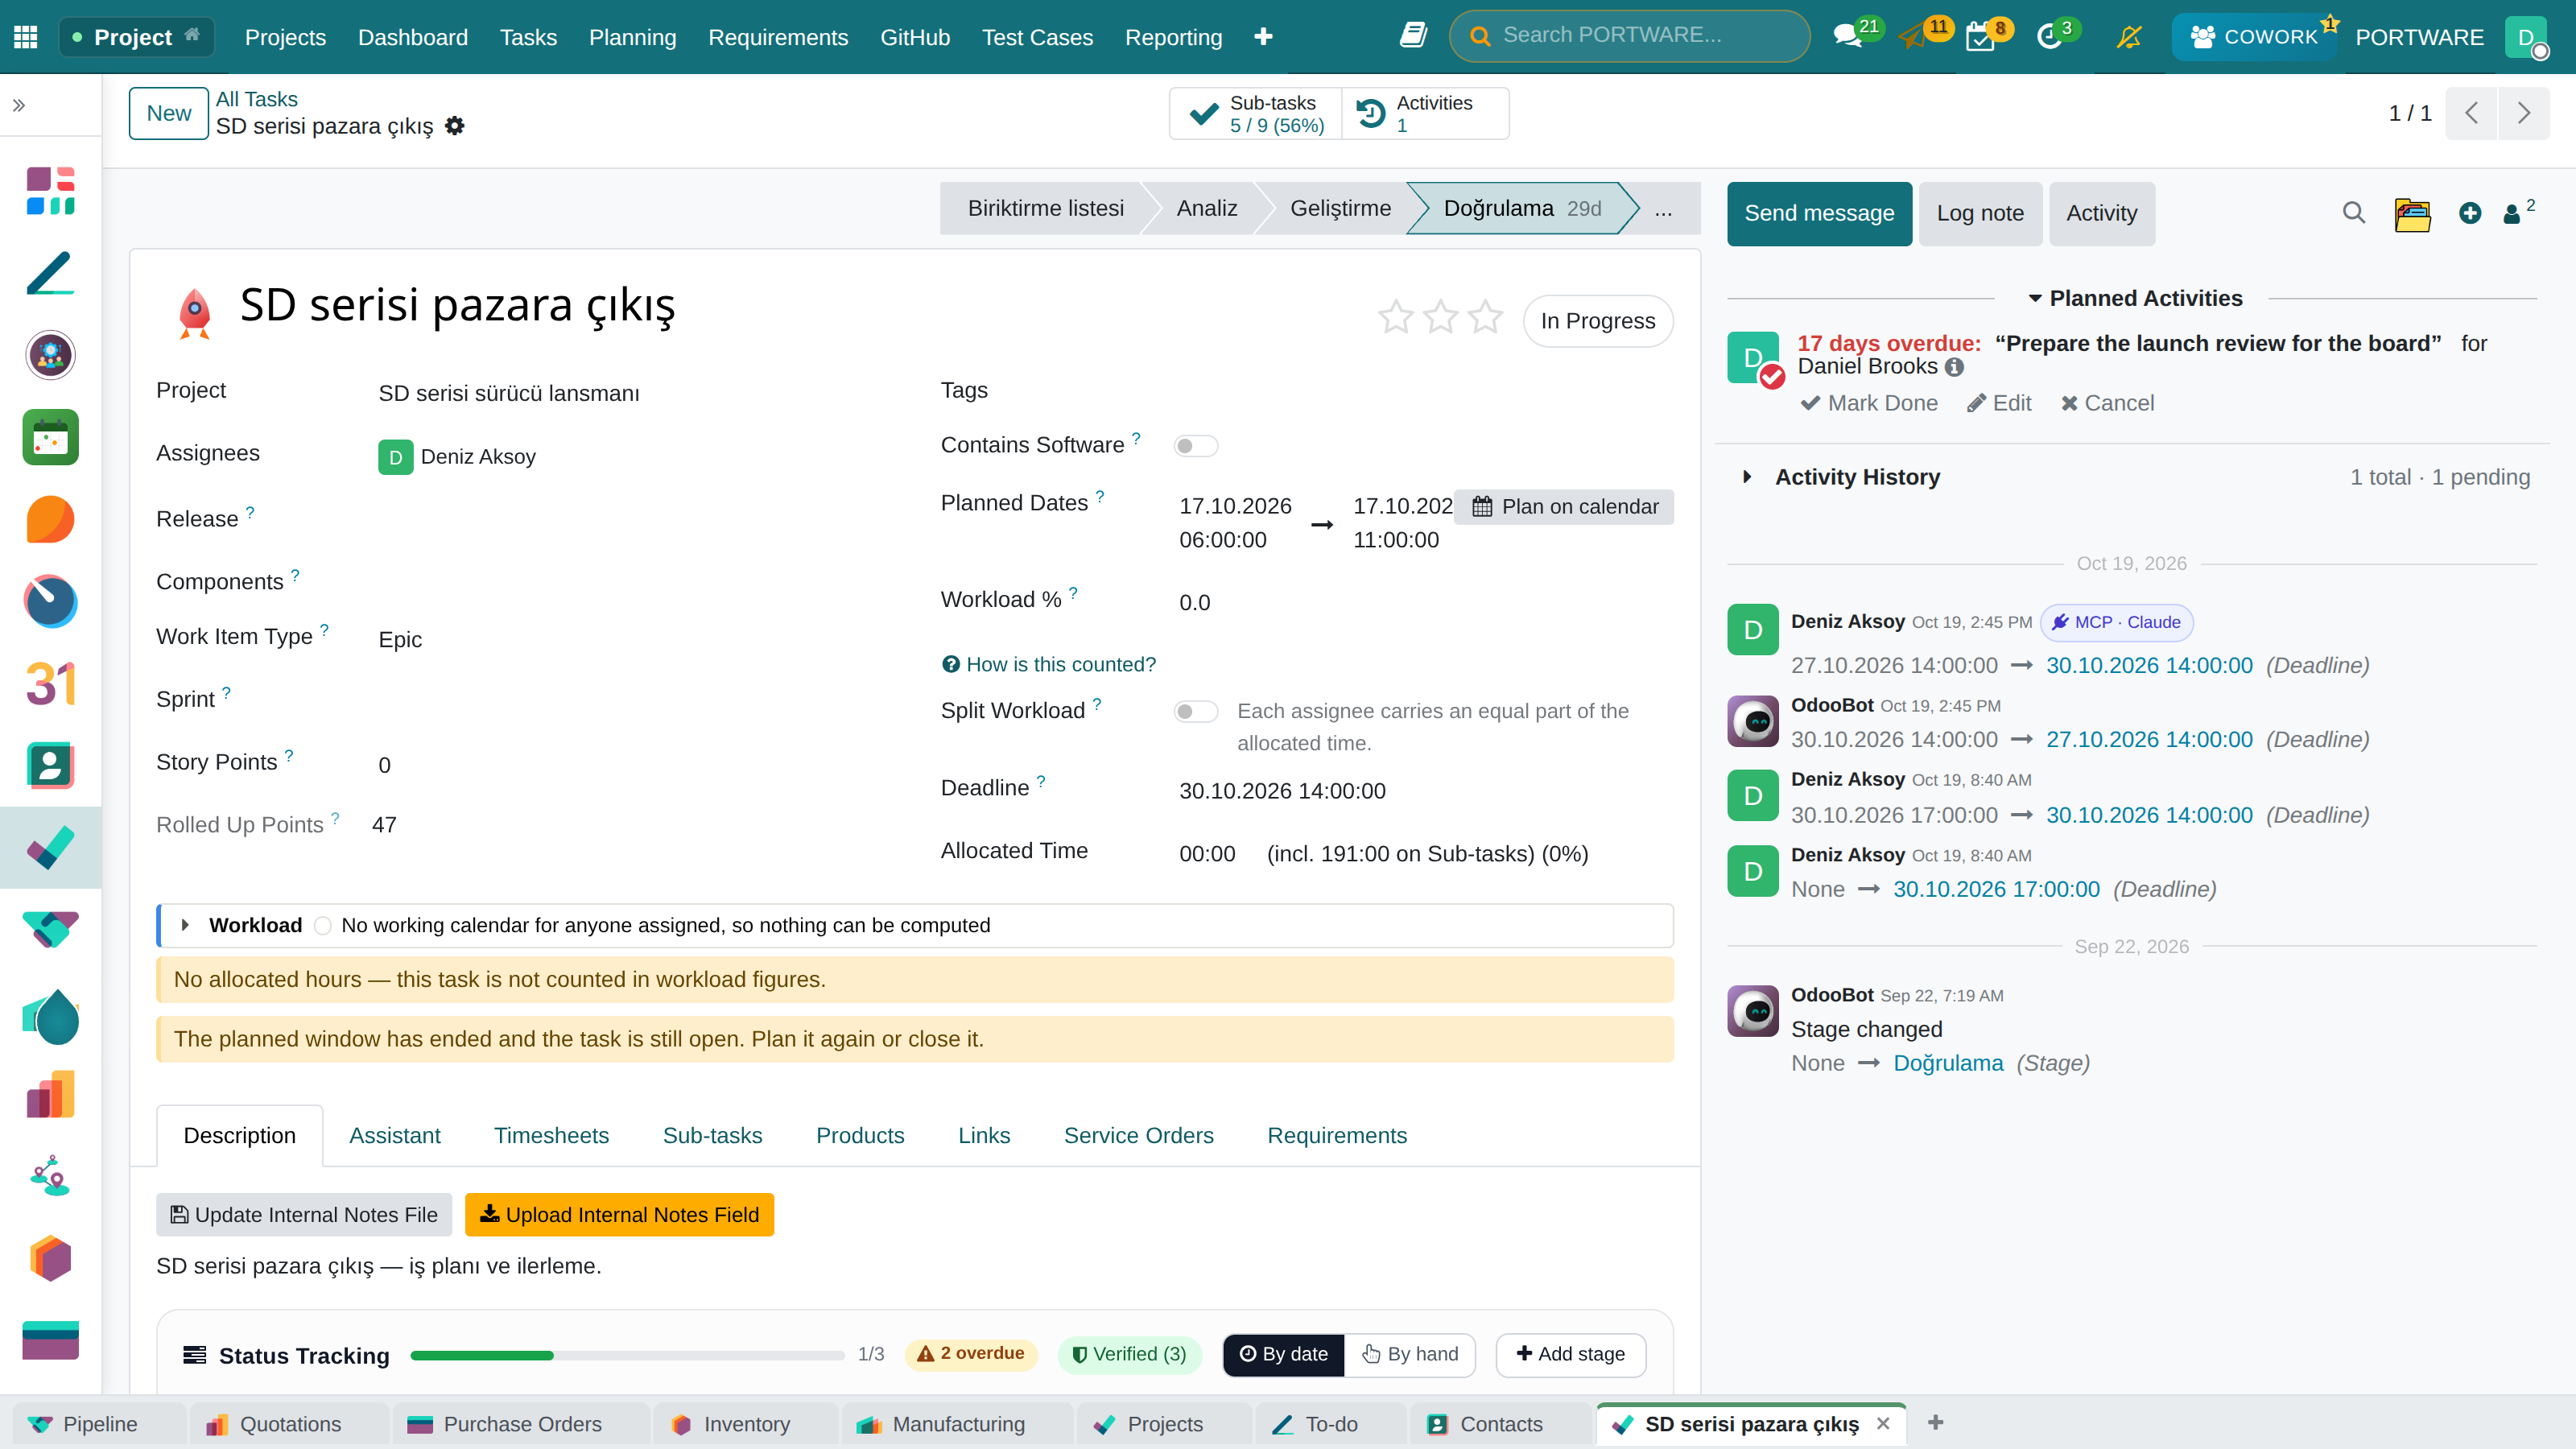Switch to the Sub-tasks tab

click(712, 1135)
